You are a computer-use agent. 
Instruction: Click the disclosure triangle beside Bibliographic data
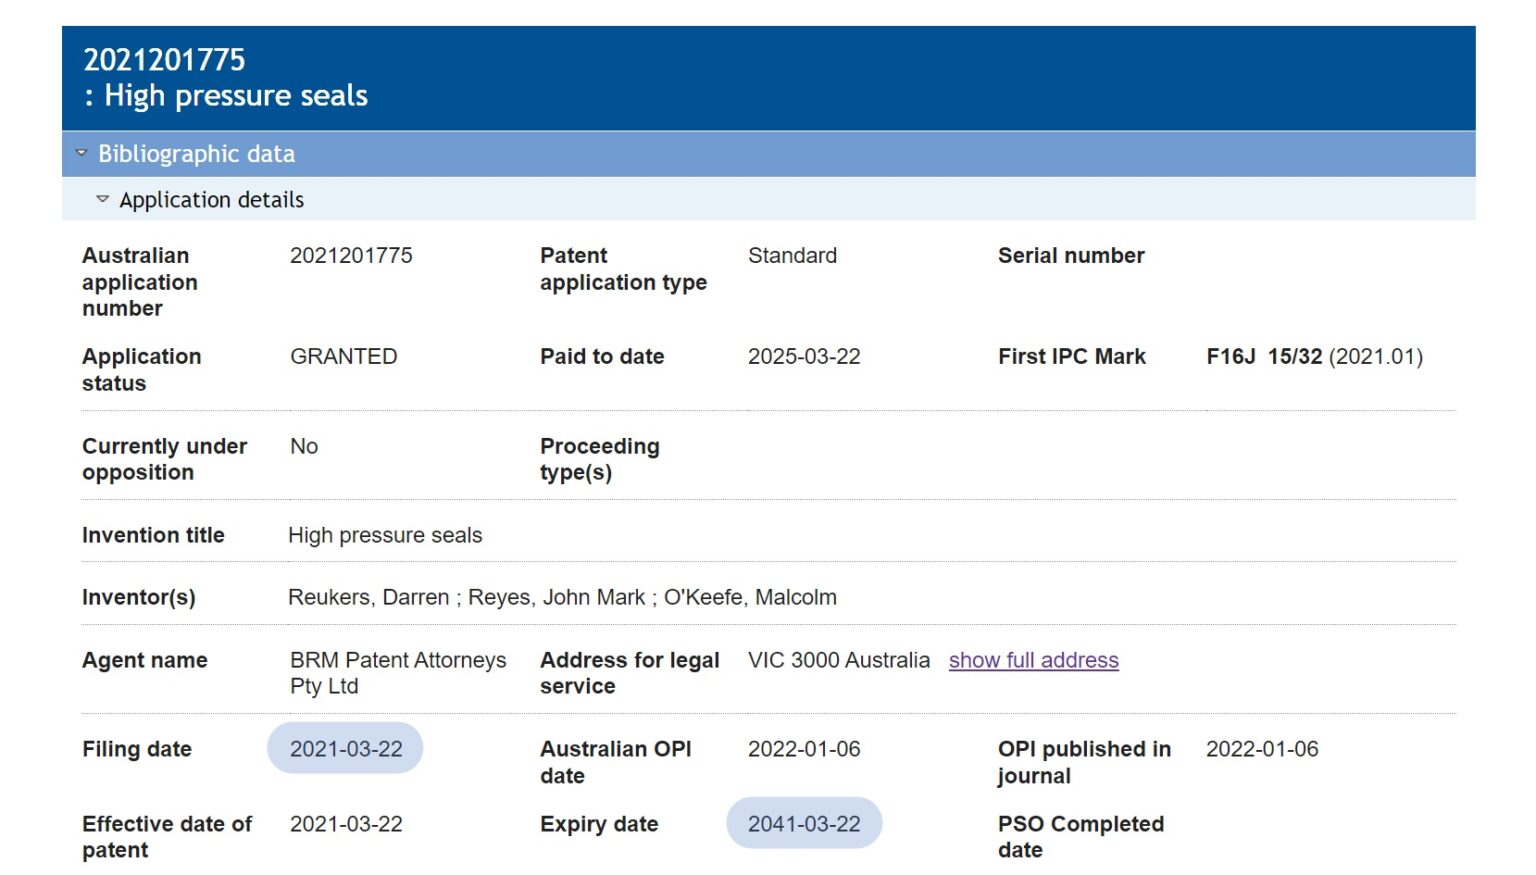(x=81, y=152)
